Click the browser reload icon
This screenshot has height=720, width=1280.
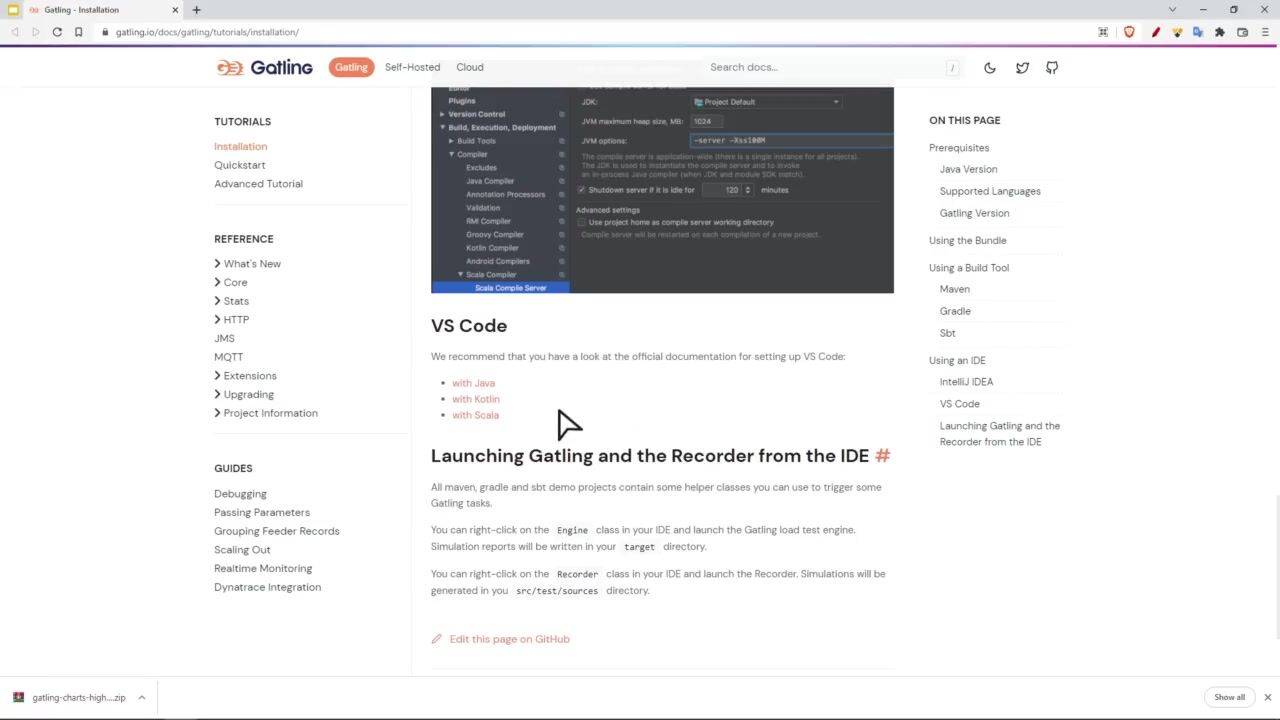pyautogui.click(x=57, y=32)
